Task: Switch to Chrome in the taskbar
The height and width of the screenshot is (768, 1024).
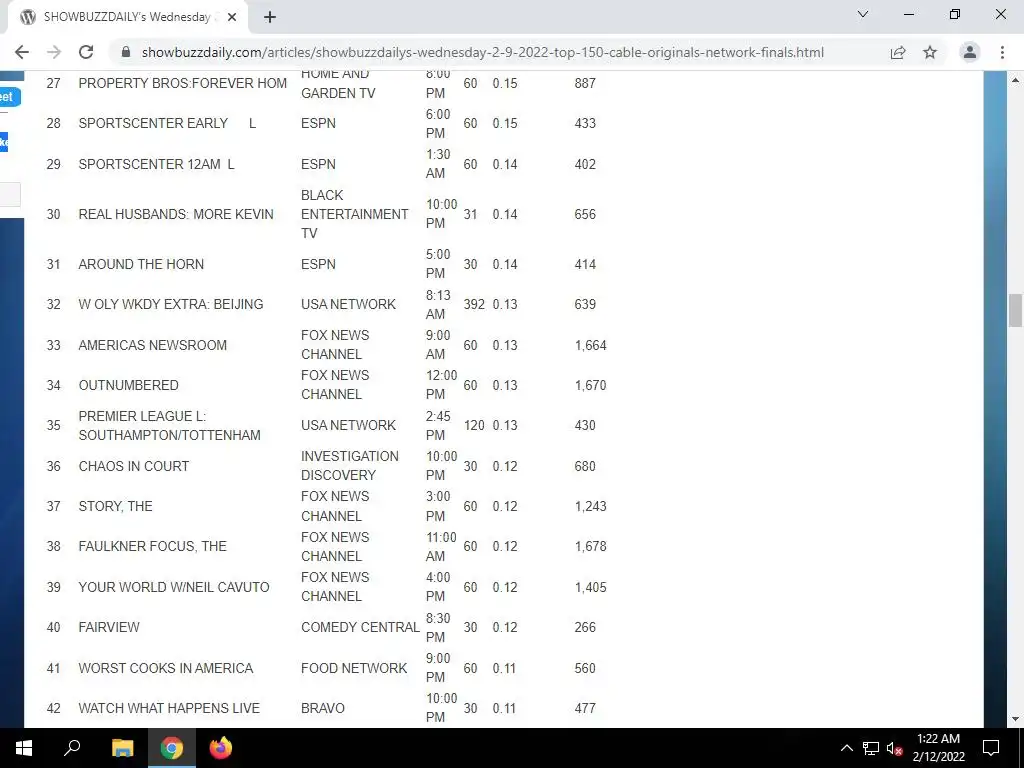Action: 172,748
